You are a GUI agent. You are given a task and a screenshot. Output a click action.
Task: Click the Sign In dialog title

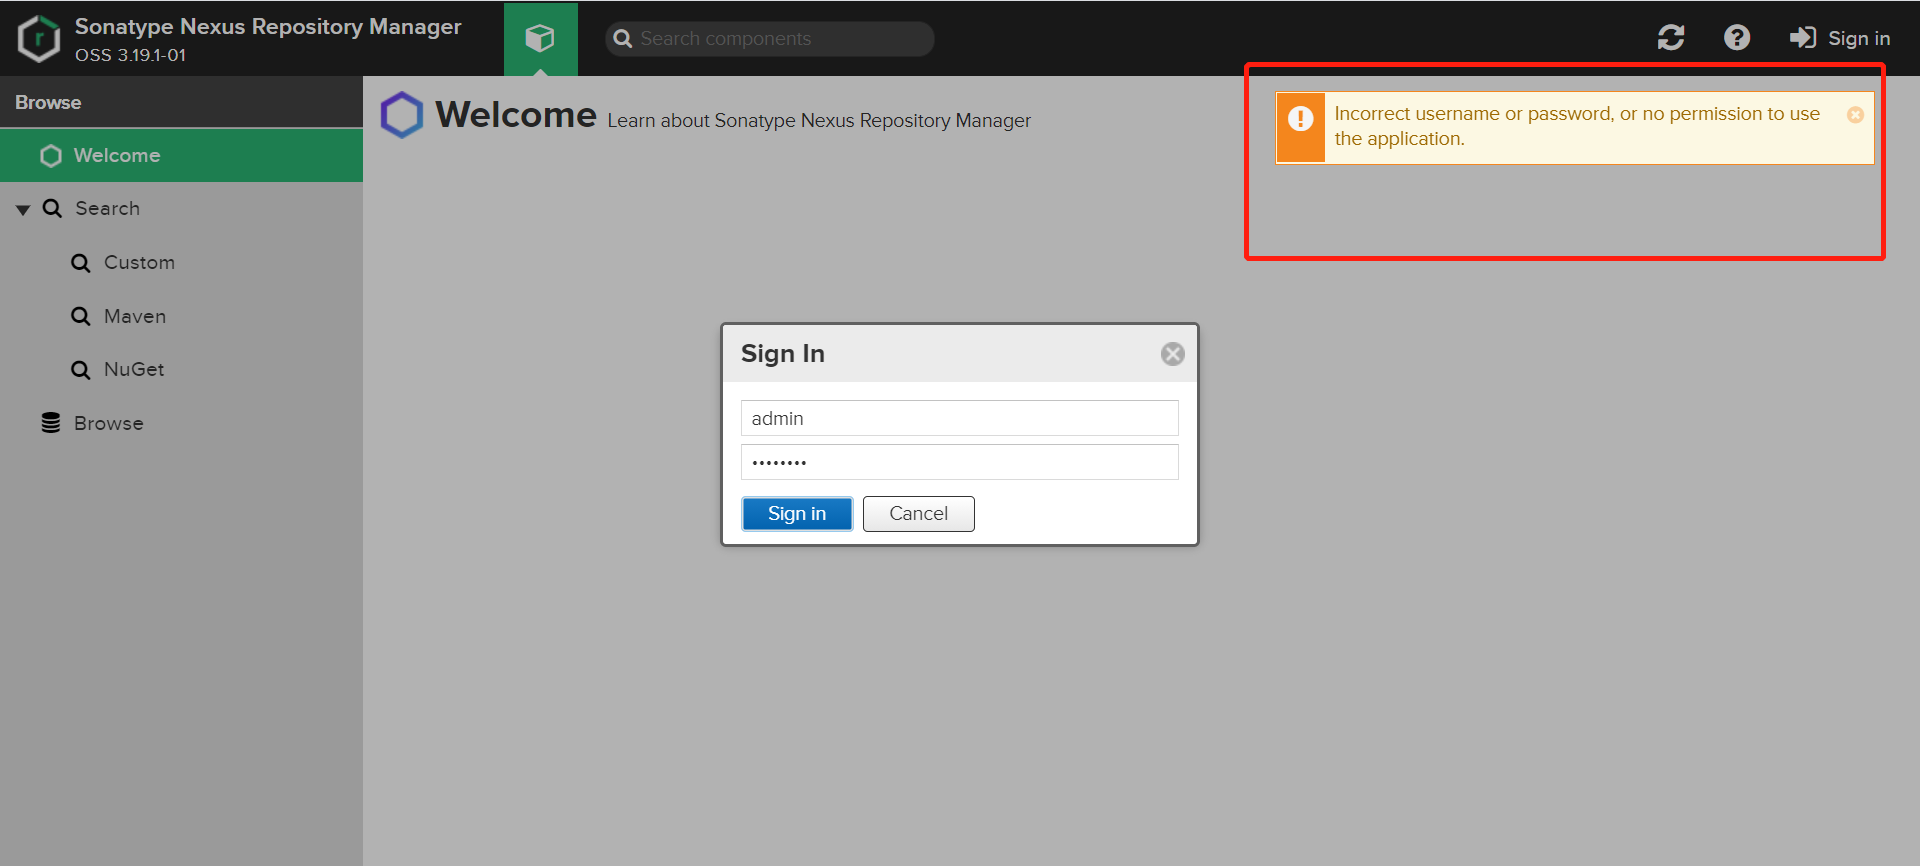(783, 354)
